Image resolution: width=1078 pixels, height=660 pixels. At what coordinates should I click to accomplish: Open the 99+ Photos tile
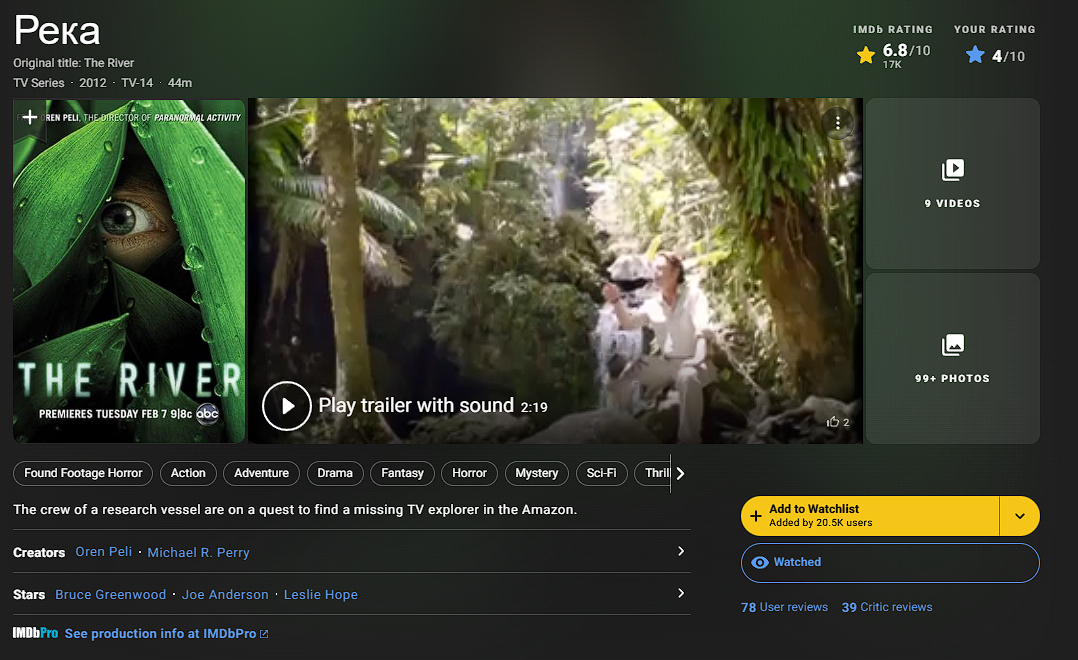pos(952,358)
